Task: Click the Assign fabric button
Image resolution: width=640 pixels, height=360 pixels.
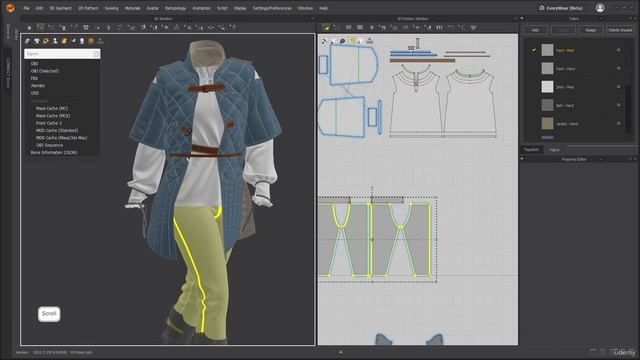Action: [x=591, y=30]
